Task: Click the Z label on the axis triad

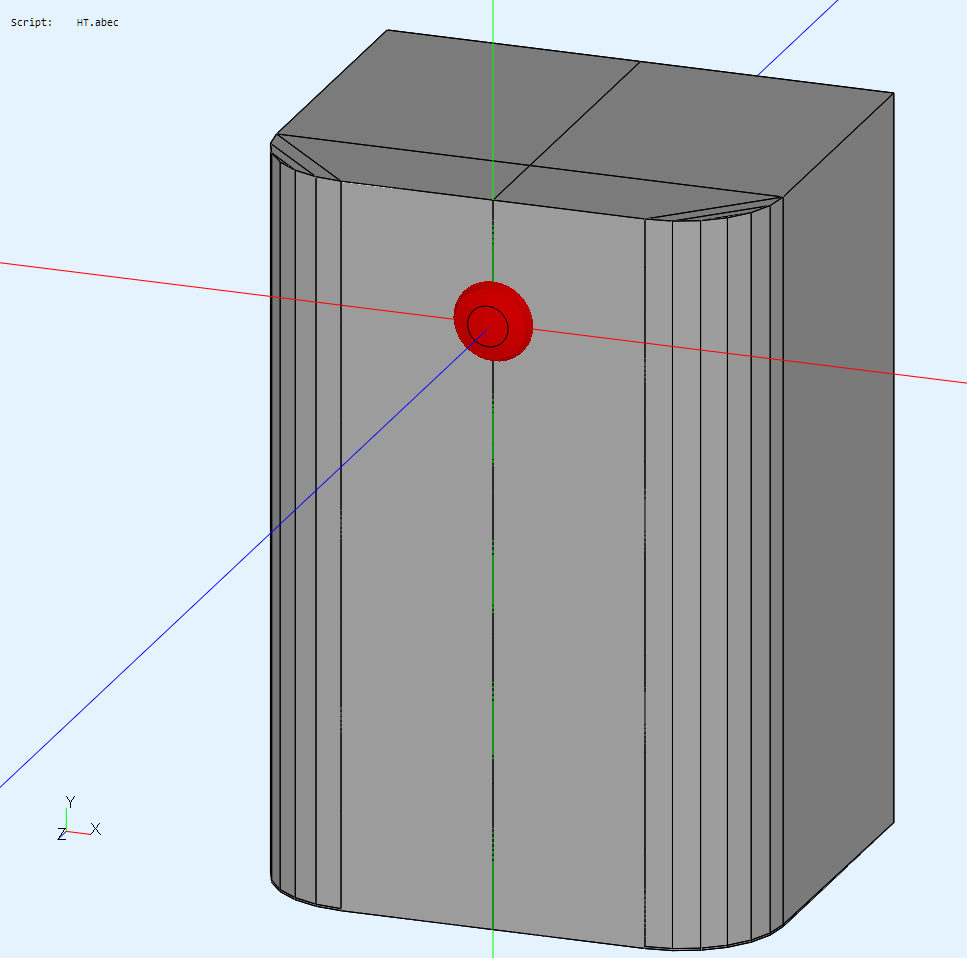Action: tap(61, 834)
